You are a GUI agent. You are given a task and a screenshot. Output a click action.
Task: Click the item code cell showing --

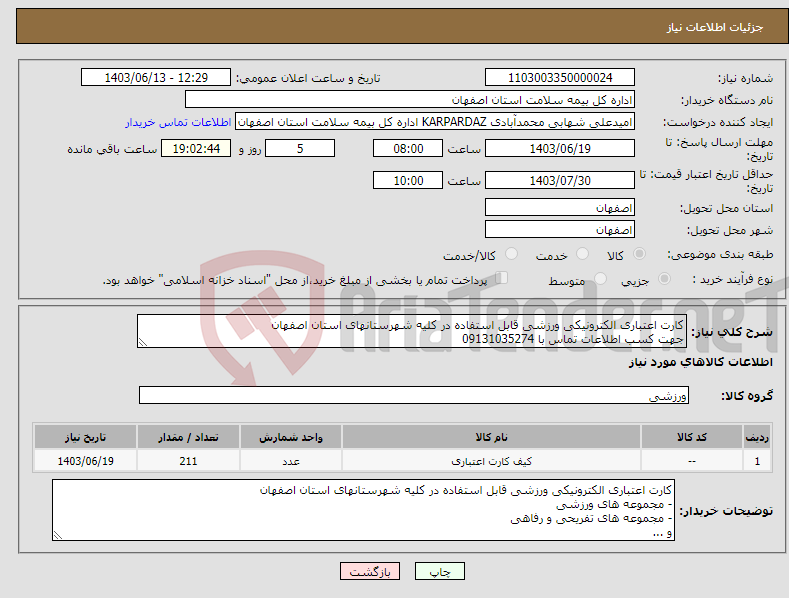point(691,461)
